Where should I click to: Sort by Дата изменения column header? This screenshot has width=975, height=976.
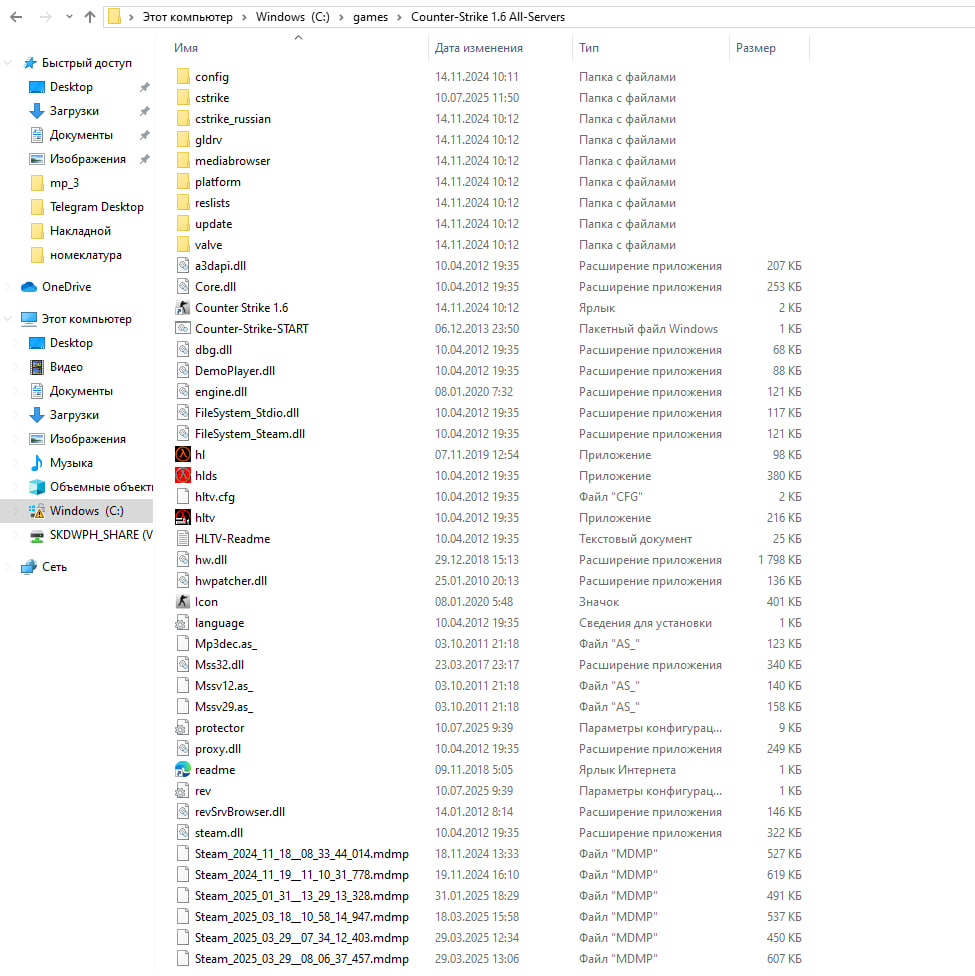(478, 48)
